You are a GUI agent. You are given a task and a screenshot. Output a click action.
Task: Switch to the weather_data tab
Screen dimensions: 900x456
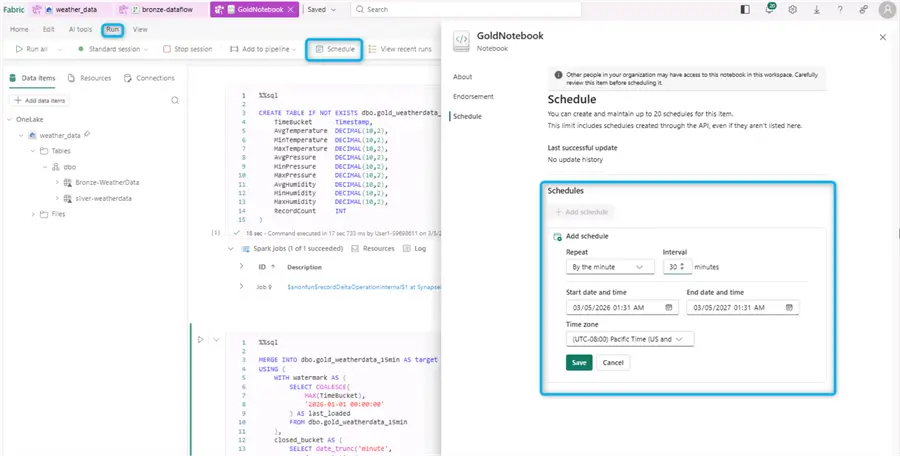(x=69, y=9)
